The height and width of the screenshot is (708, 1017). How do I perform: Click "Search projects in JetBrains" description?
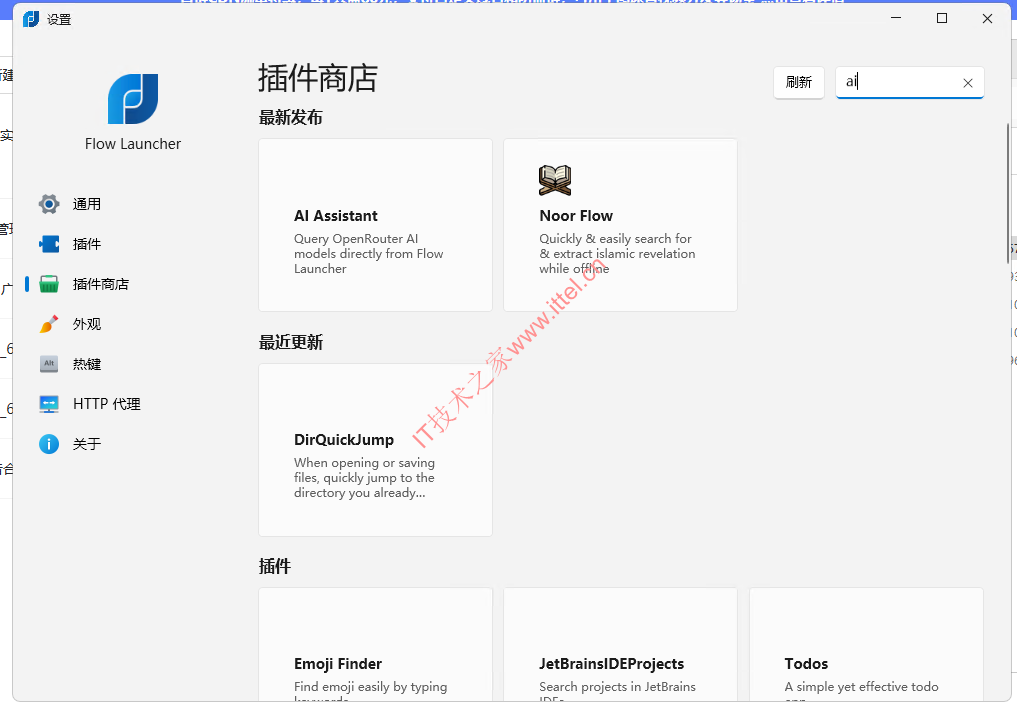point(617,687)
